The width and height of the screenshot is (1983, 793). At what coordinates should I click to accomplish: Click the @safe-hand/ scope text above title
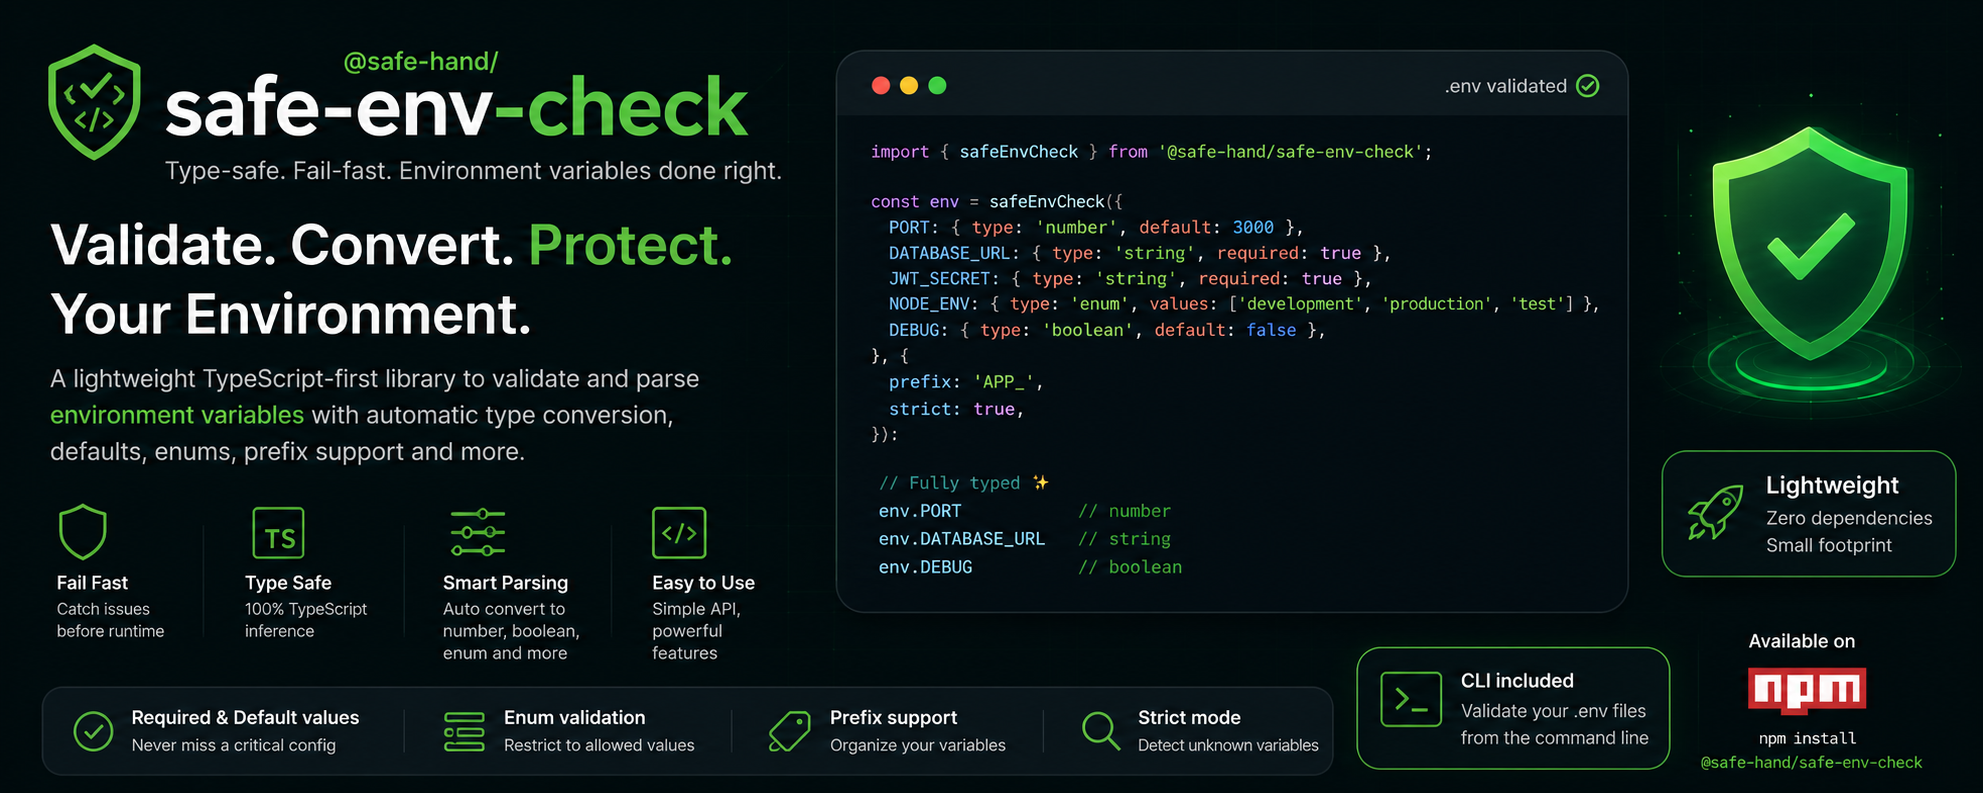click(420, 62)
